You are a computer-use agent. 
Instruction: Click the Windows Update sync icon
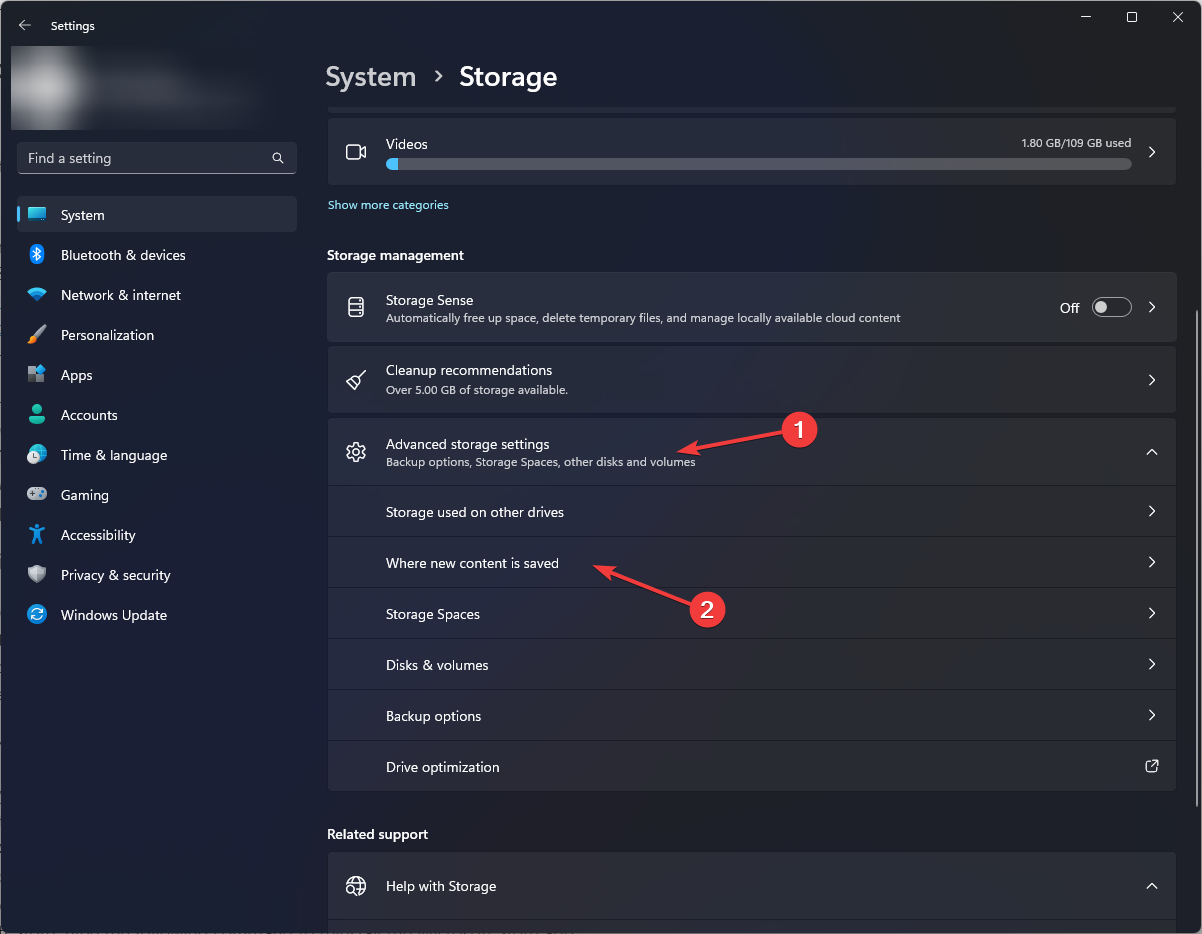tap(37, 615)
